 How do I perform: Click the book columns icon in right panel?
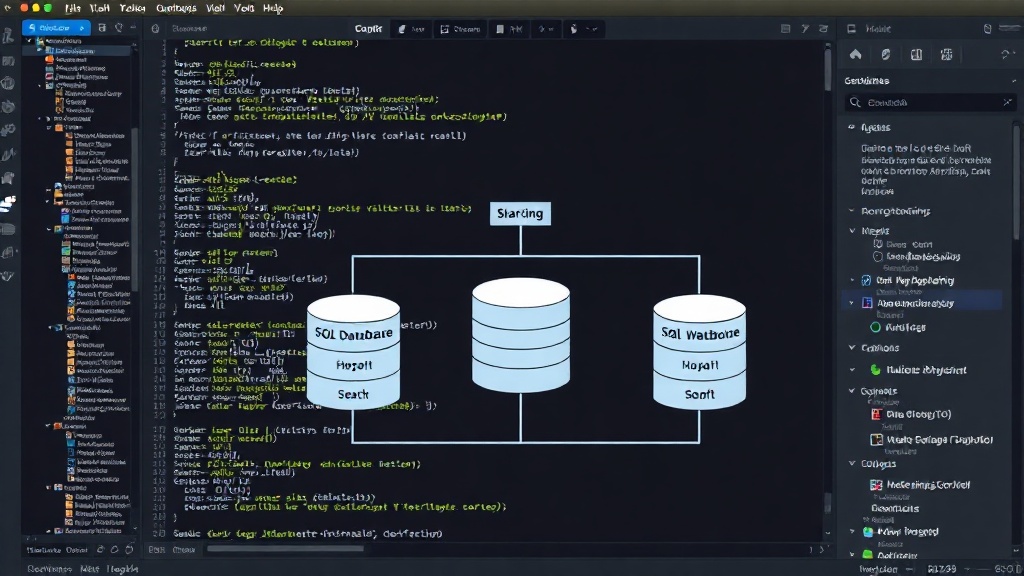(916, 55)
